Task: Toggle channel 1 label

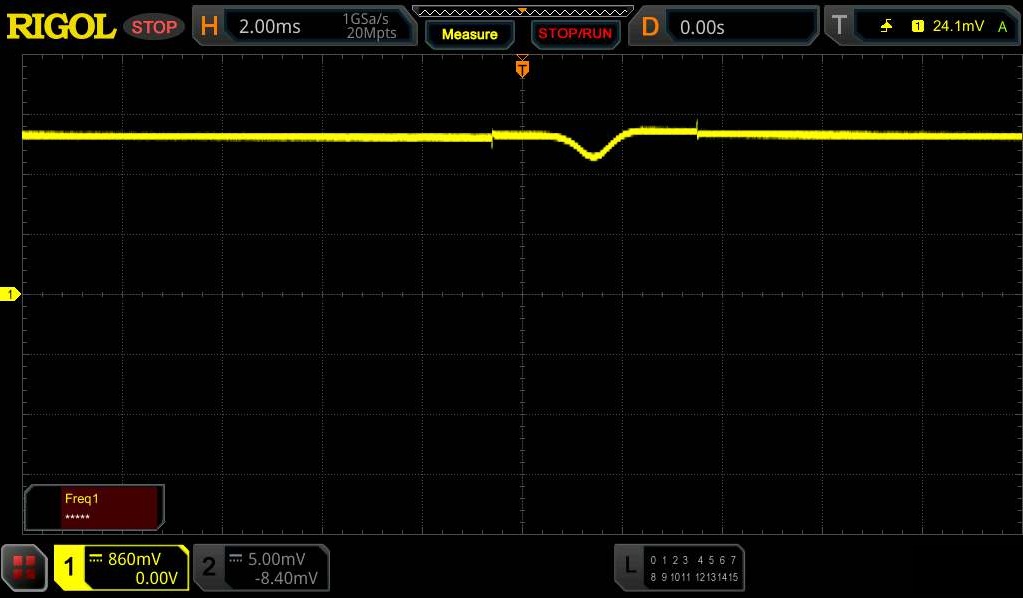Action: 70,567
